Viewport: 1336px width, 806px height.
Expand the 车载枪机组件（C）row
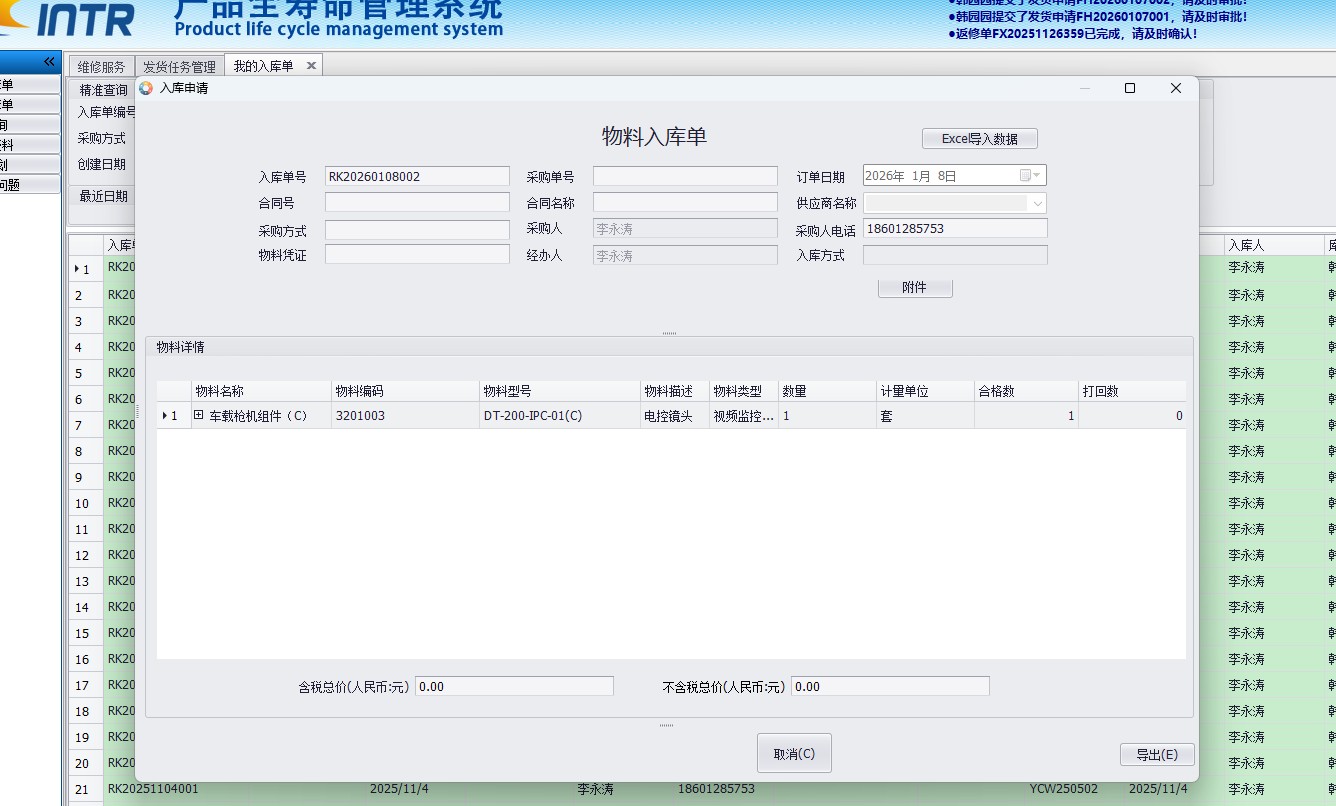pos(199,415)
